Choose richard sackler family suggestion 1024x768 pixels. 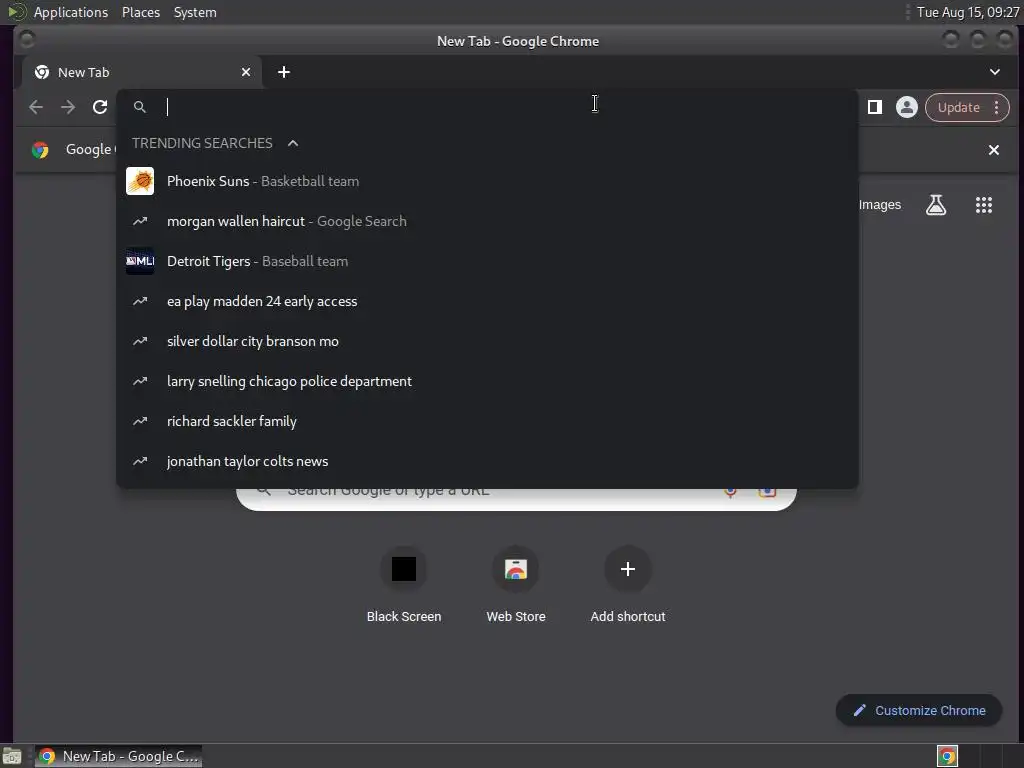pyautogui.click(x=487, y=421)
